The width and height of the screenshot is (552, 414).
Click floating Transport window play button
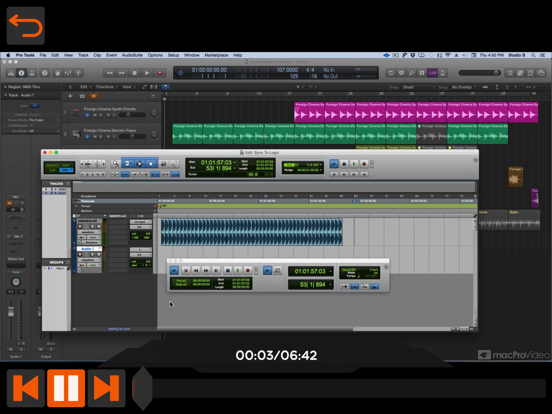[237, 270]
